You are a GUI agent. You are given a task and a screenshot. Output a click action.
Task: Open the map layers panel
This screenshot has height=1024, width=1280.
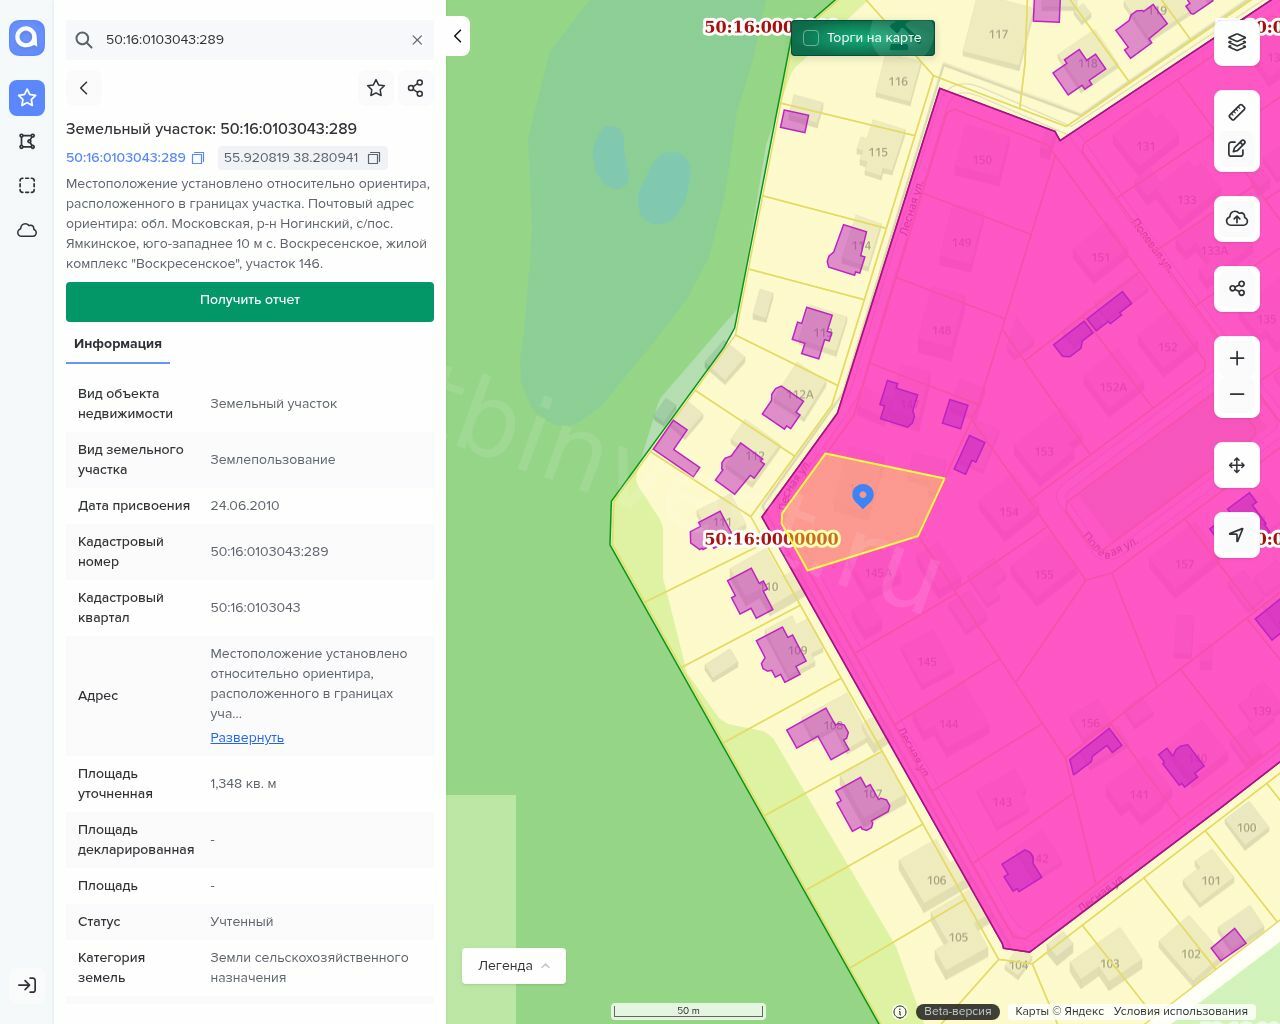pos(1237,42)
